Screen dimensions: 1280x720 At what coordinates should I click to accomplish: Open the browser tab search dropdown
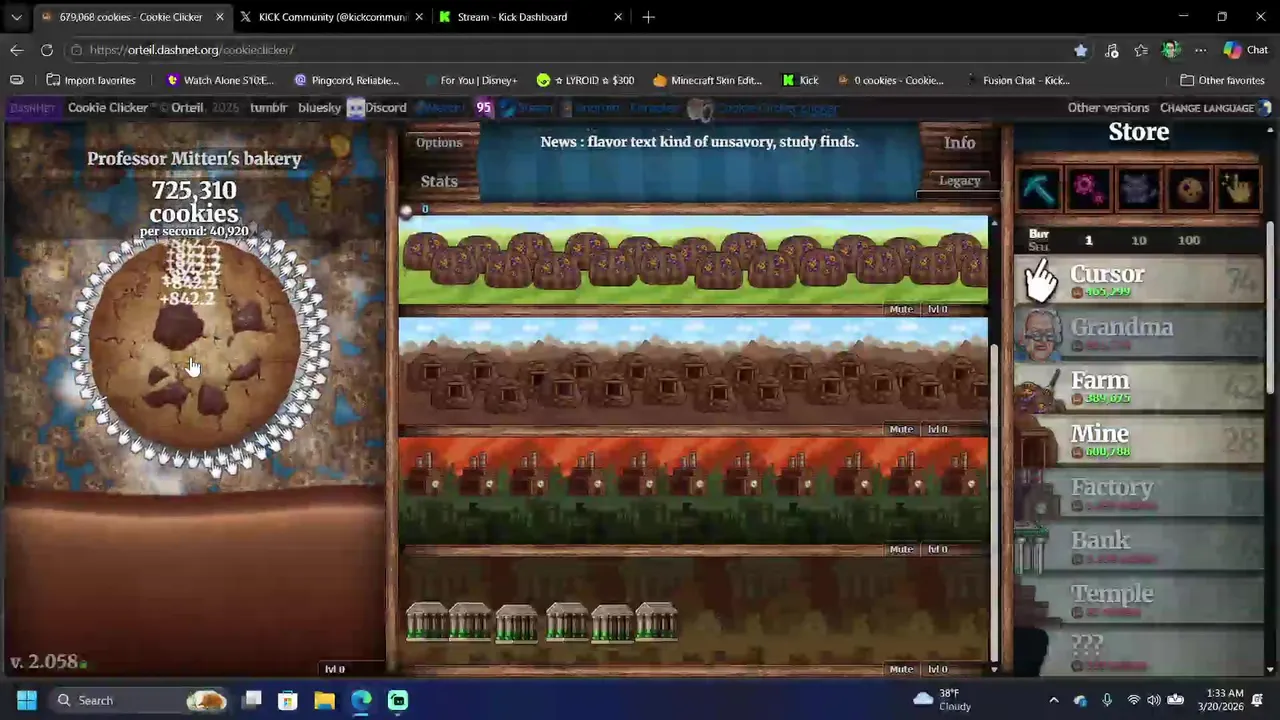tap(16, 17)
